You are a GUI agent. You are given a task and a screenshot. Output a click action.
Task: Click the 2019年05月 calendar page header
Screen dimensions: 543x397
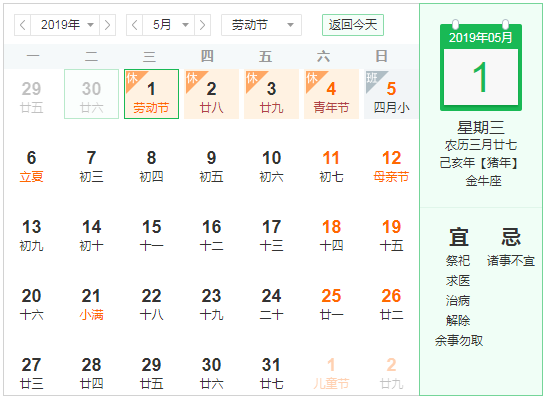click(481, 37)
